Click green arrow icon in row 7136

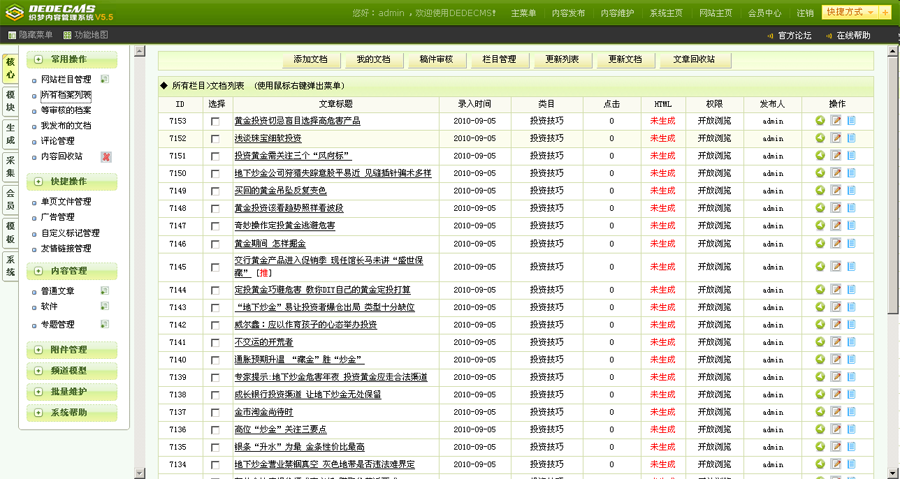point(820,429)
